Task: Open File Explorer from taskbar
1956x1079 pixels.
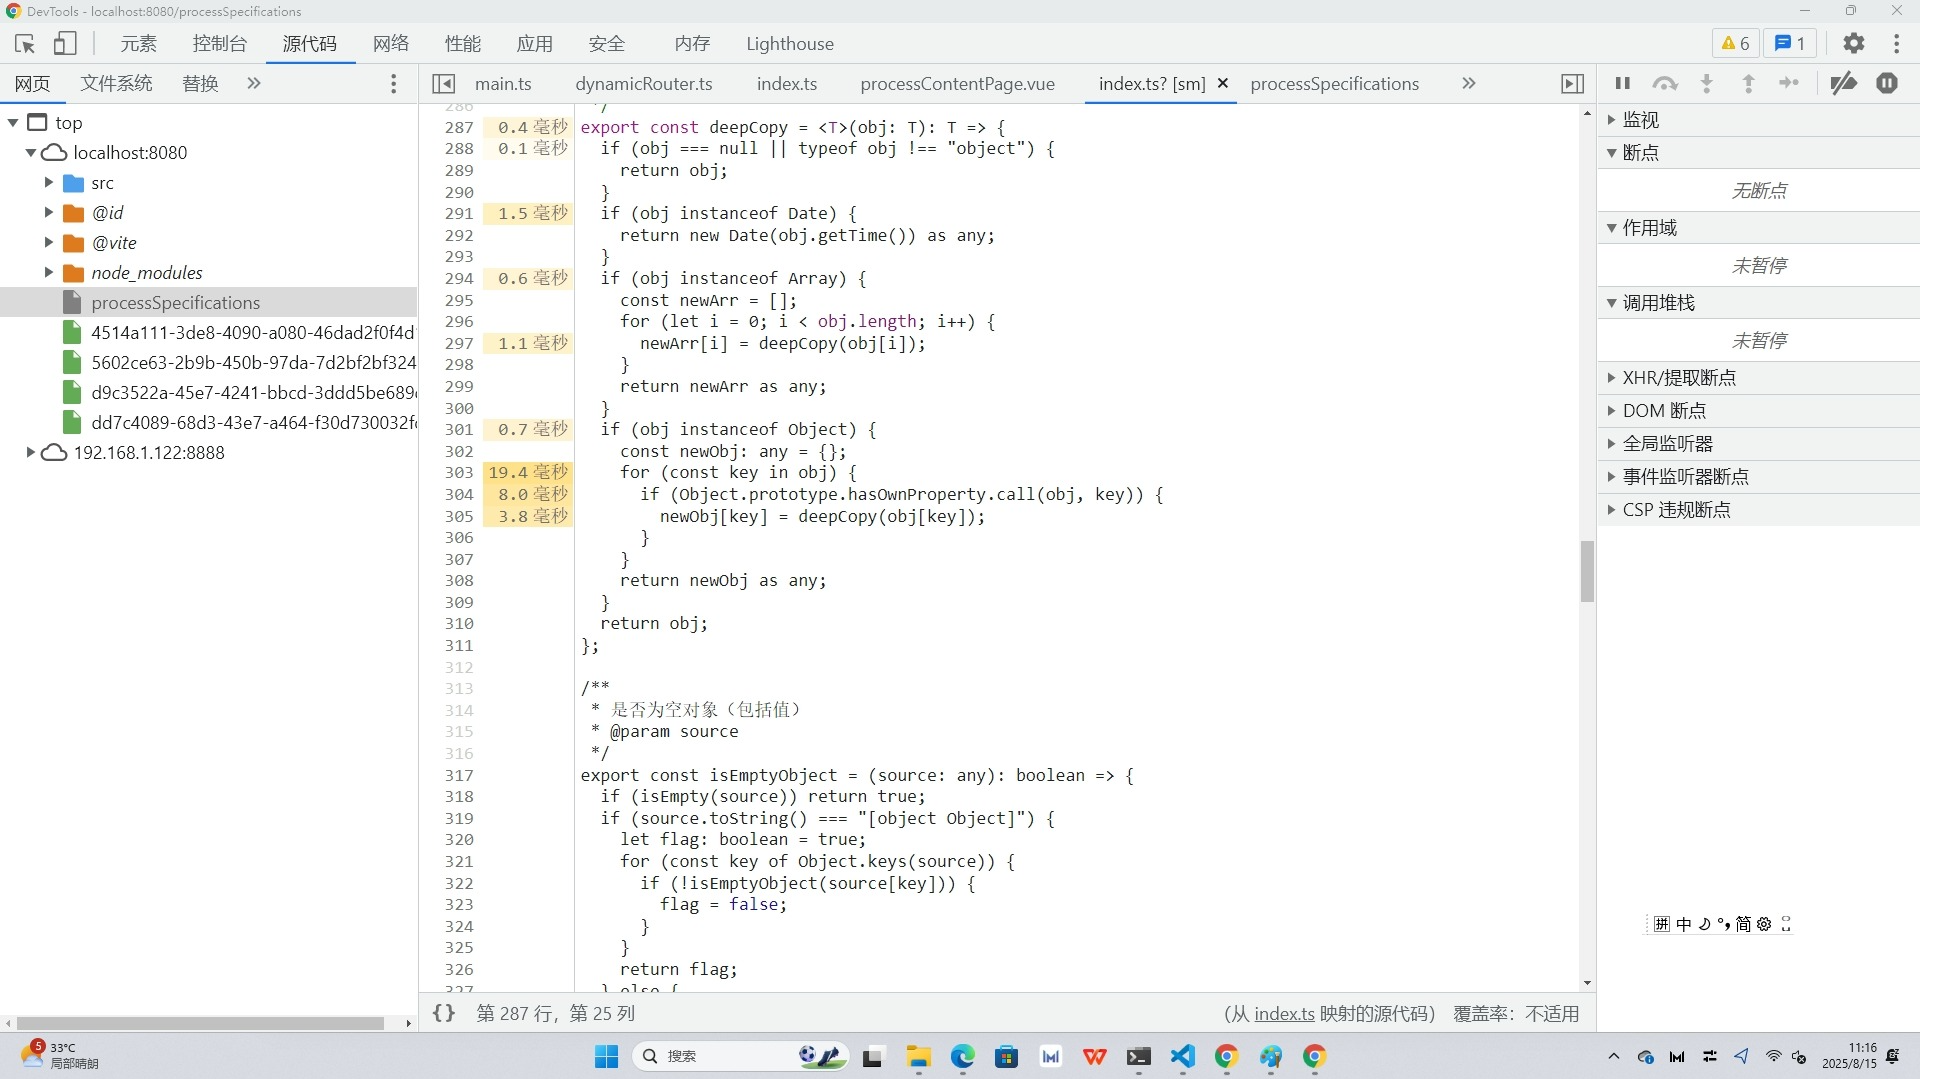Action: coord(918,1057)
